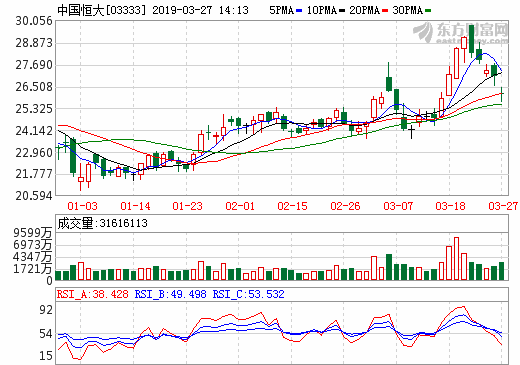This screenshot has width=520, height=365.
Task: Click RSI axis label 54
Action: point(46,334)
